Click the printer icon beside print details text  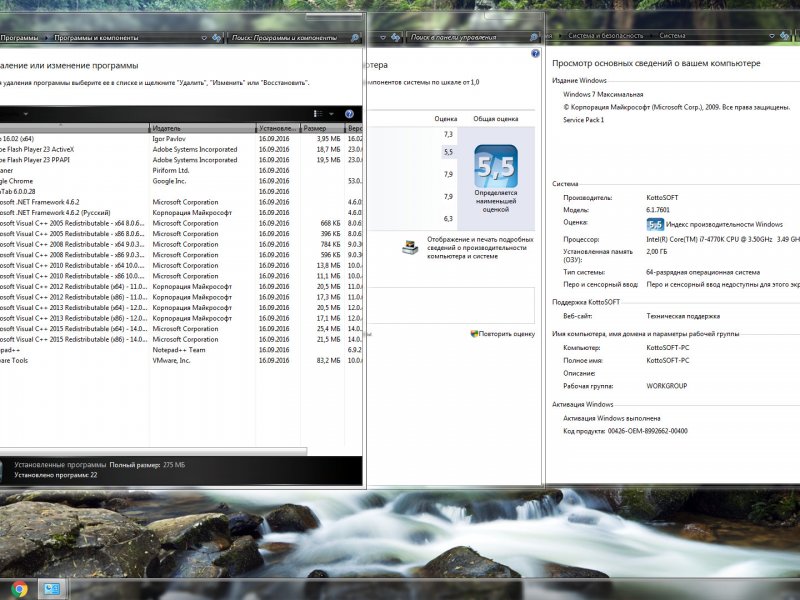[410, 247]
